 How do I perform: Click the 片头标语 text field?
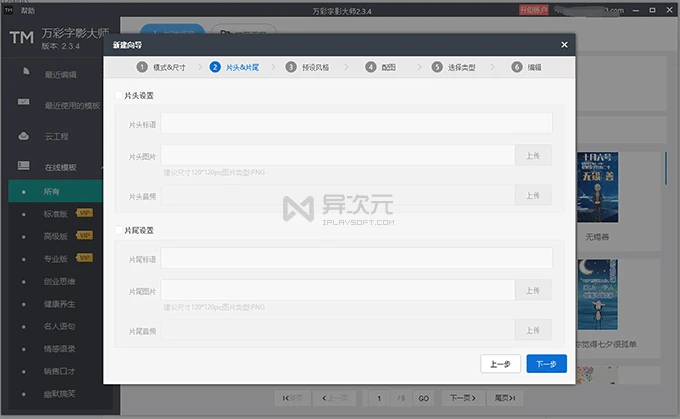(356, 123)
